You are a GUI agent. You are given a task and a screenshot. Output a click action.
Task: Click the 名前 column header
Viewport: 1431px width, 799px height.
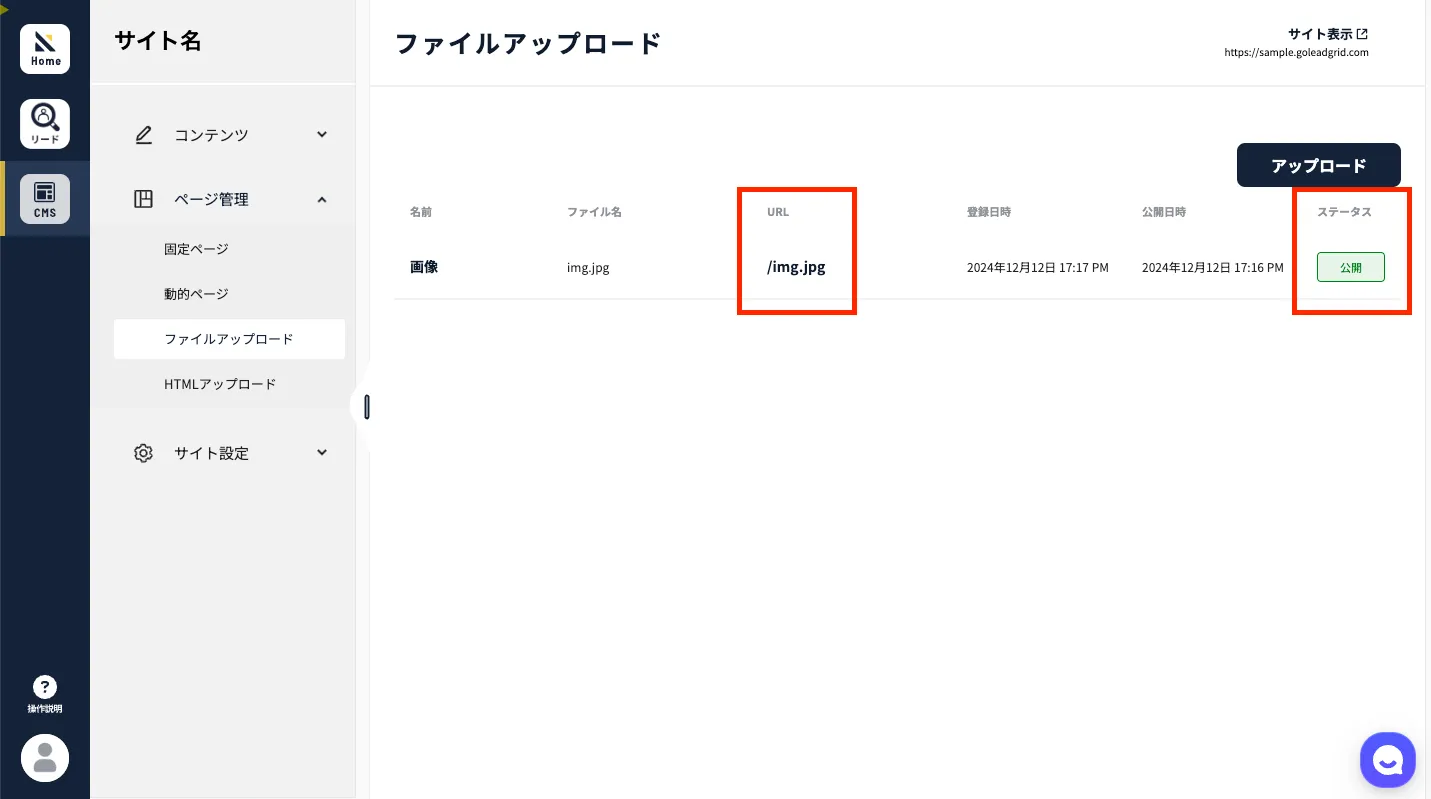click(421, 212)
